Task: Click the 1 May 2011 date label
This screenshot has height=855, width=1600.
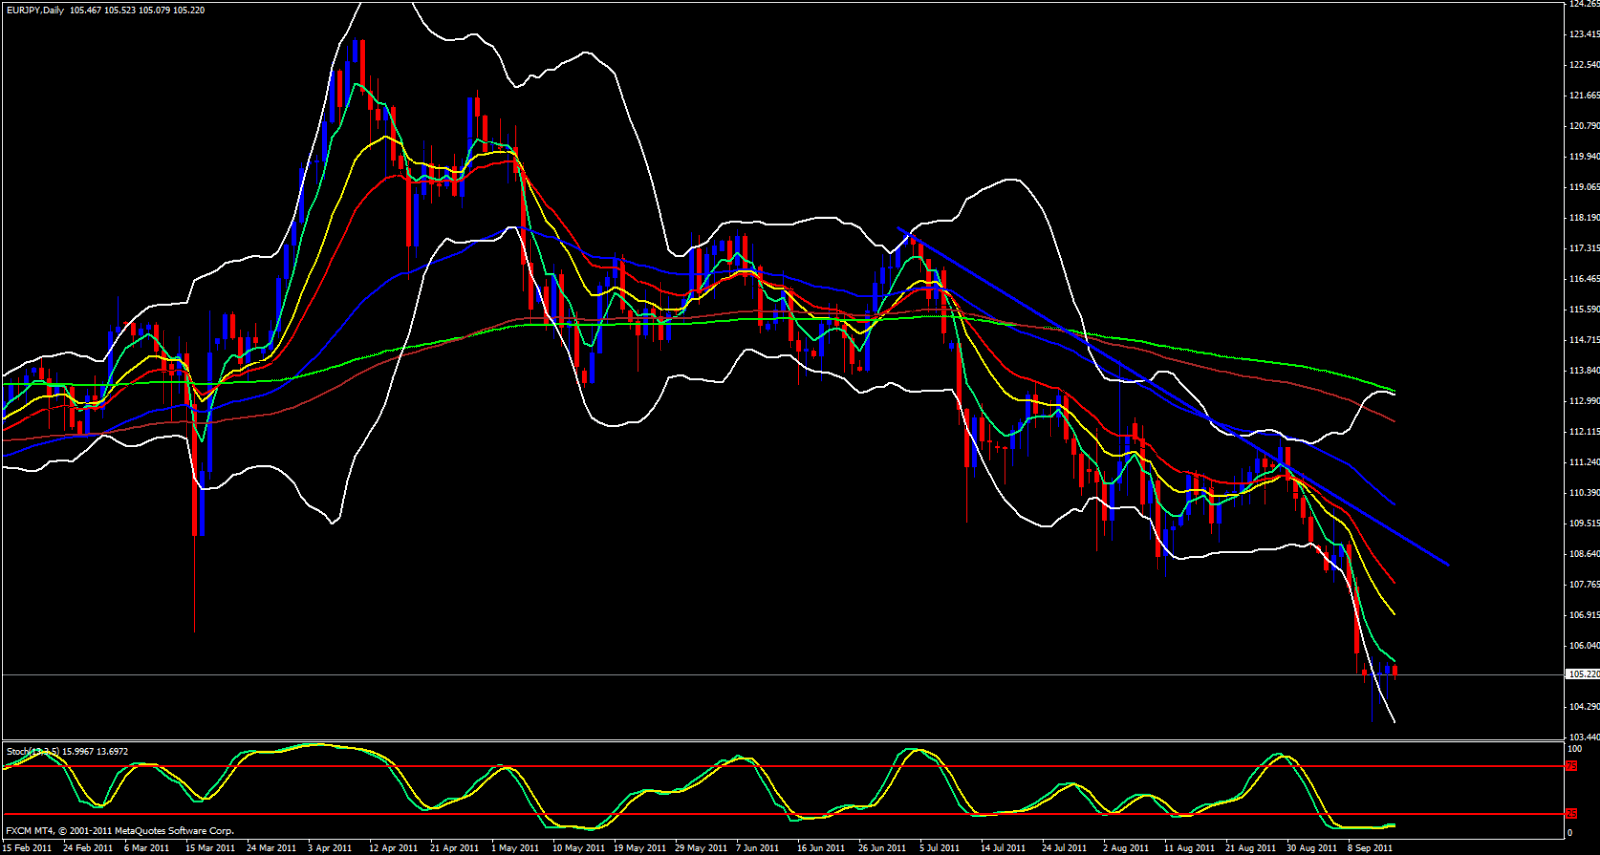Action: pos(515,848)
